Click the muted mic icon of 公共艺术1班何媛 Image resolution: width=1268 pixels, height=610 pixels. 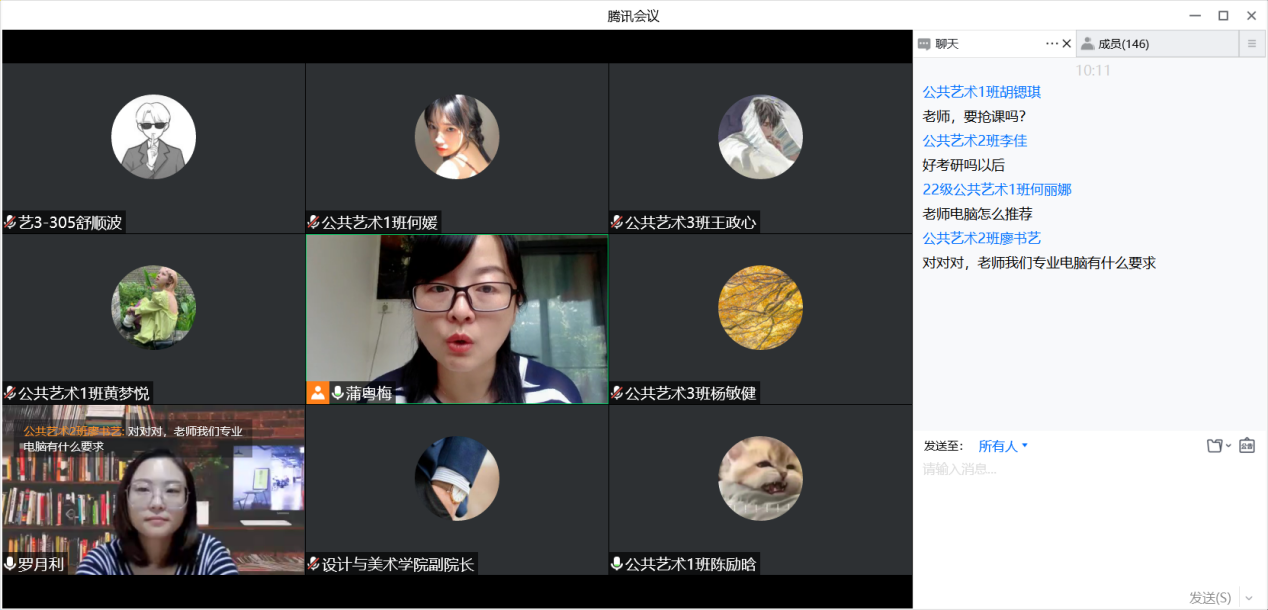(314, 222)
